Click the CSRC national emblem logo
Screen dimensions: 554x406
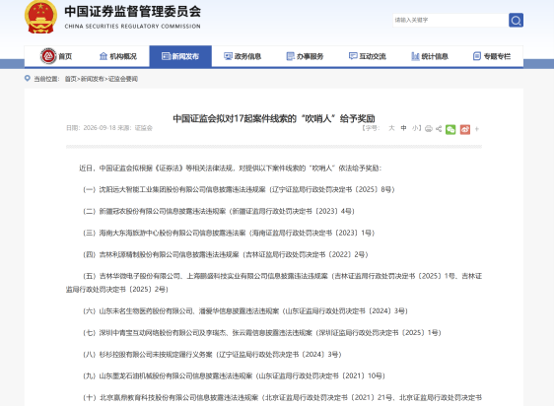pyautogui.click(x=41, y=17)
